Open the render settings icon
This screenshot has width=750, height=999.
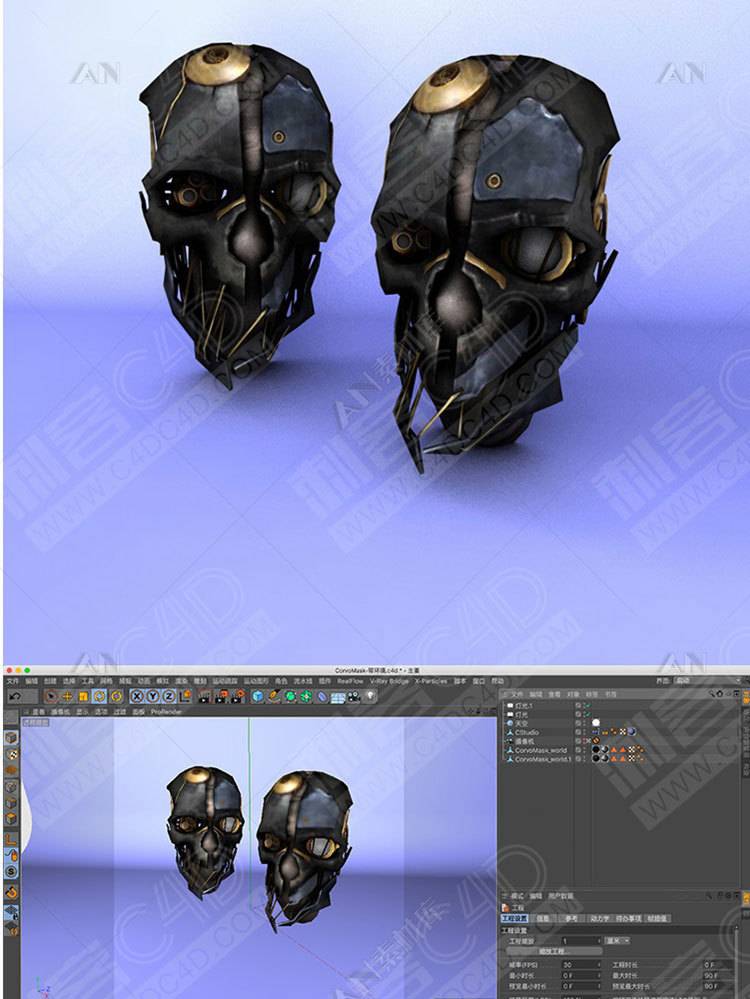coord(238,696)
